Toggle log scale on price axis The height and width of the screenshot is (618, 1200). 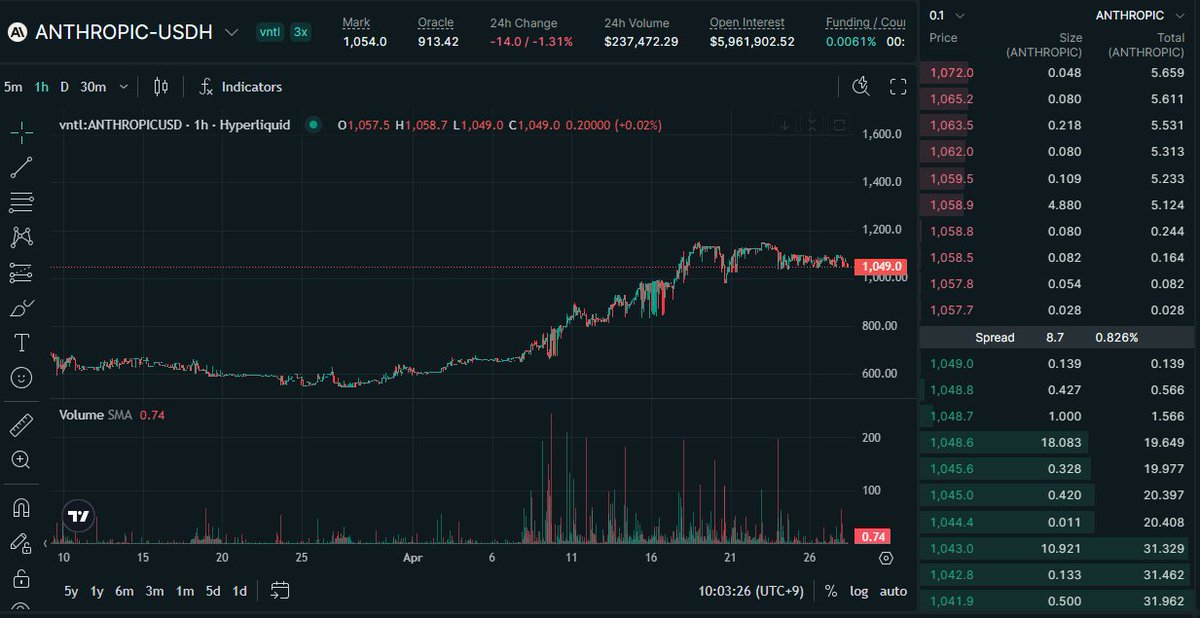pyautogui.click(x=859, y=591)
